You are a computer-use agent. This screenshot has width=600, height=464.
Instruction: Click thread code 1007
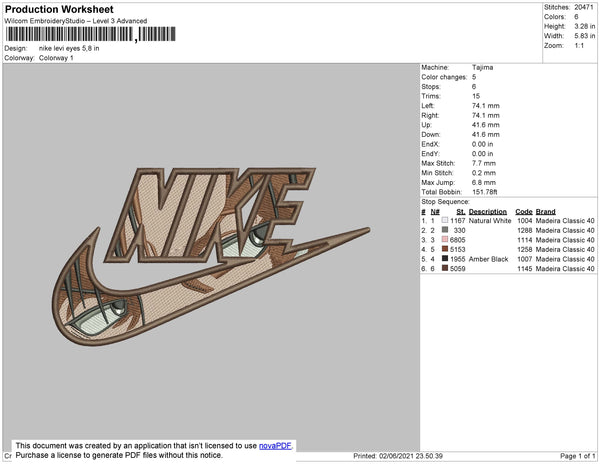click(525, 259)
